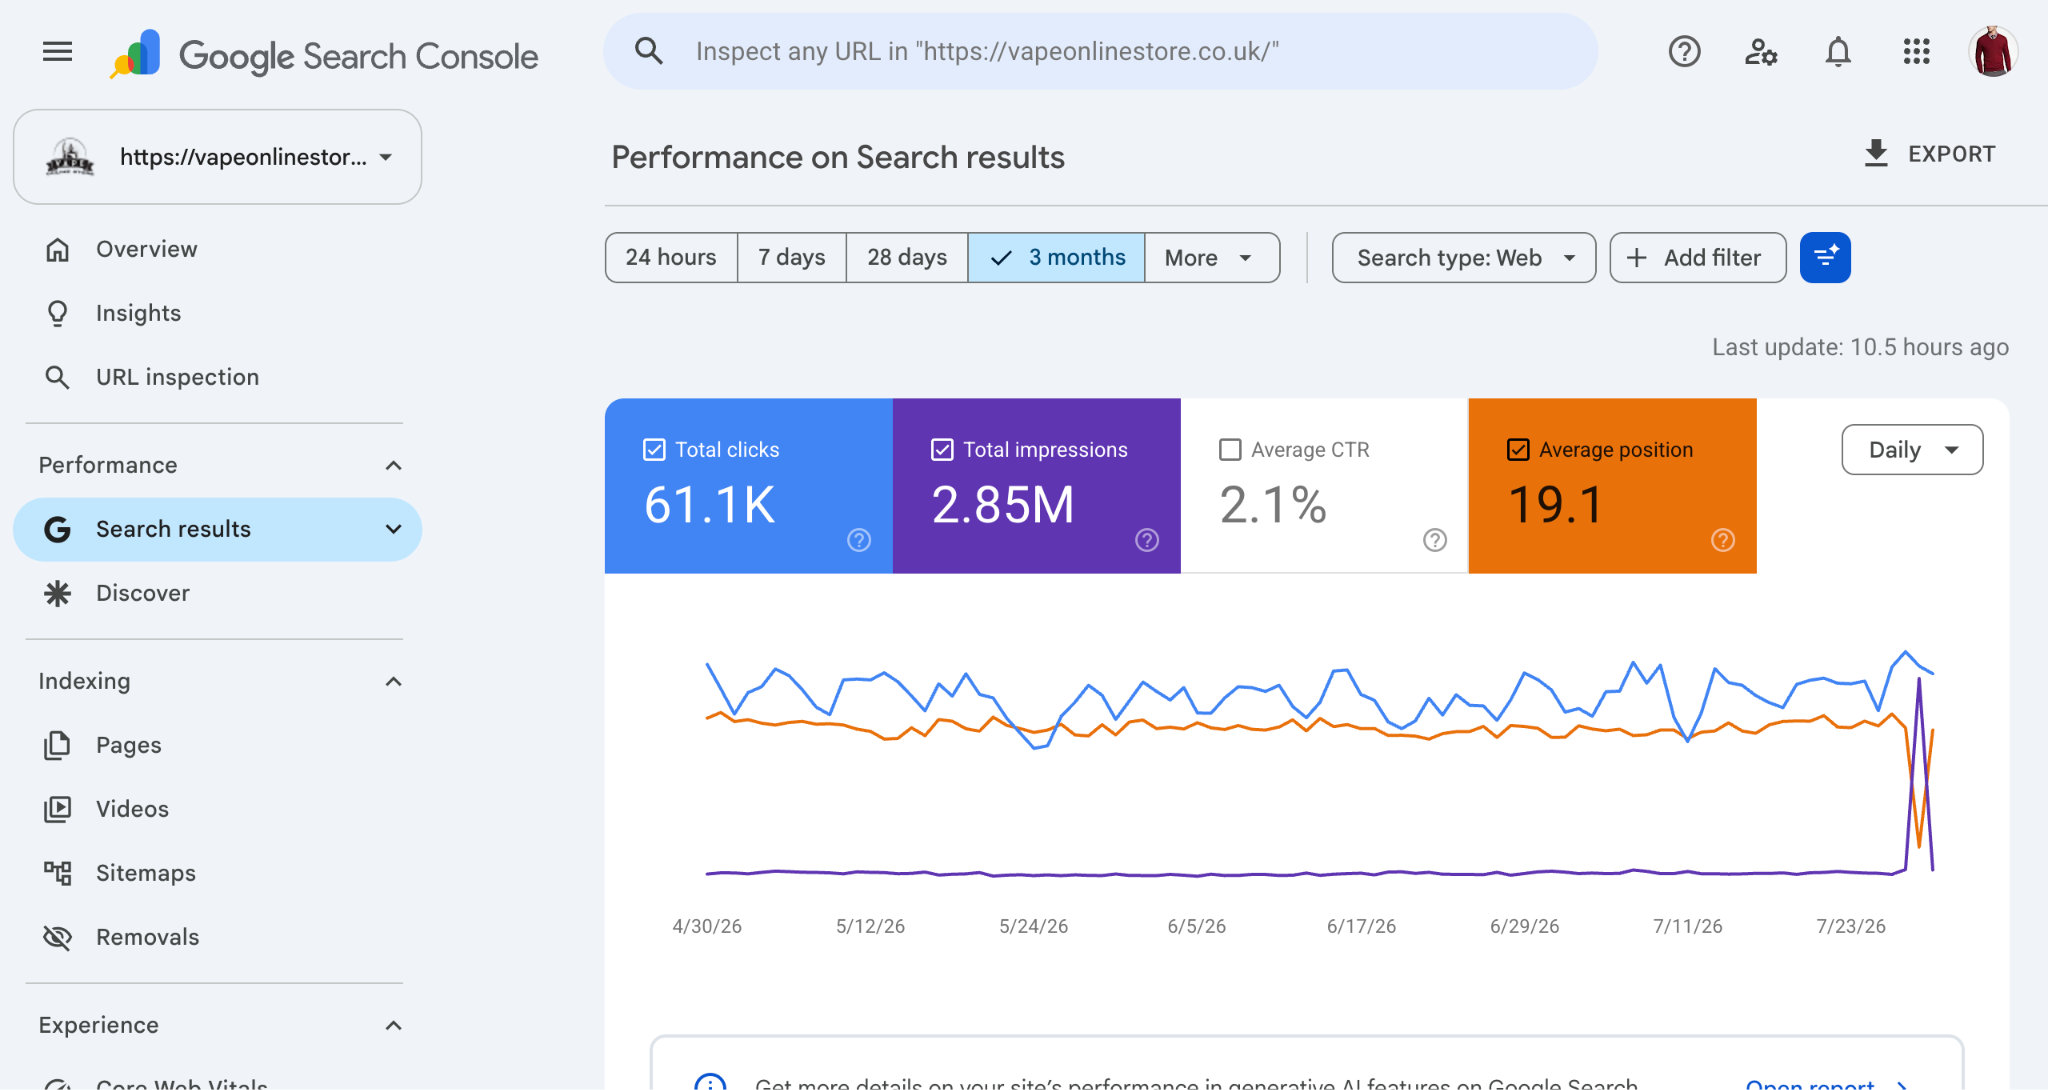
Task: Open the property selector dropdown arrow
Action: [x=386, y=157]
